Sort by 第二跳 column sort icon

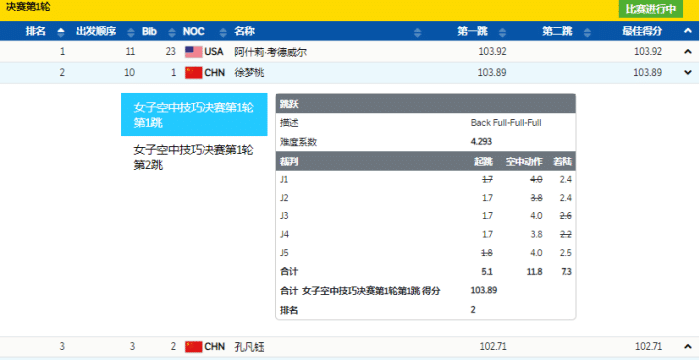(588, 32)
